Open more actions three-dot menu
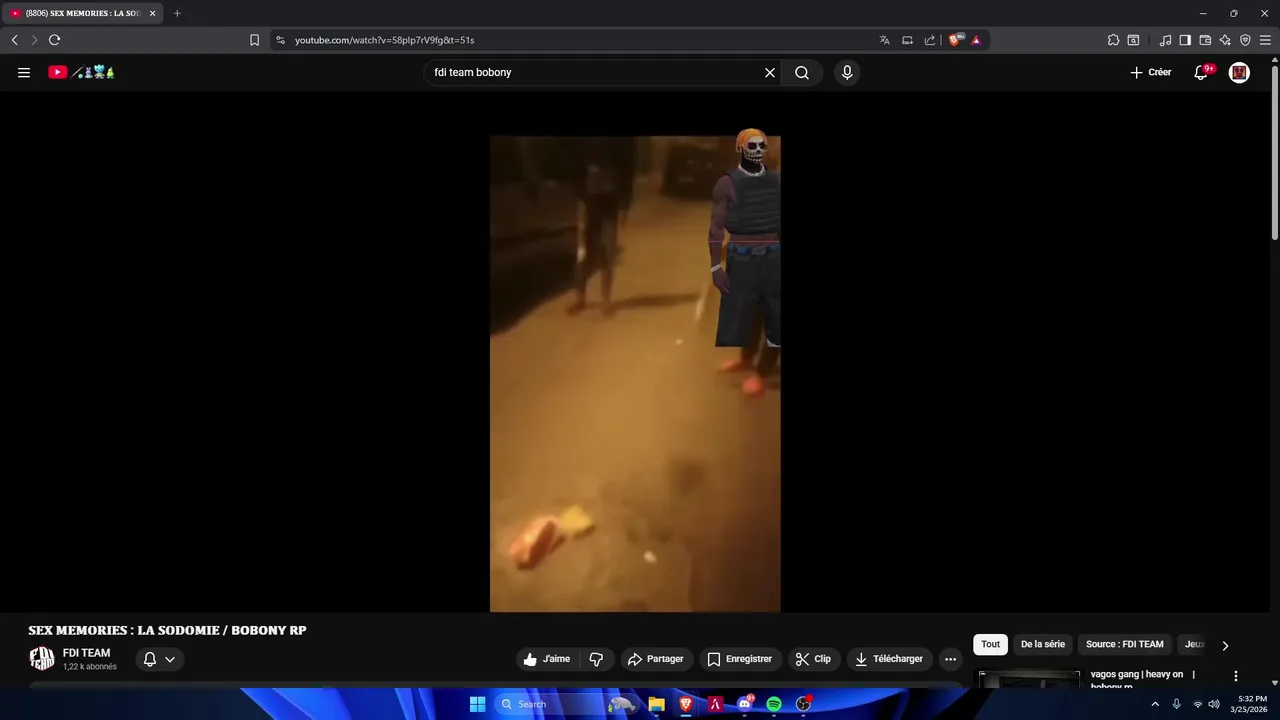The width and height of the screenshot is (1280, 720). (x=950, y=659)
